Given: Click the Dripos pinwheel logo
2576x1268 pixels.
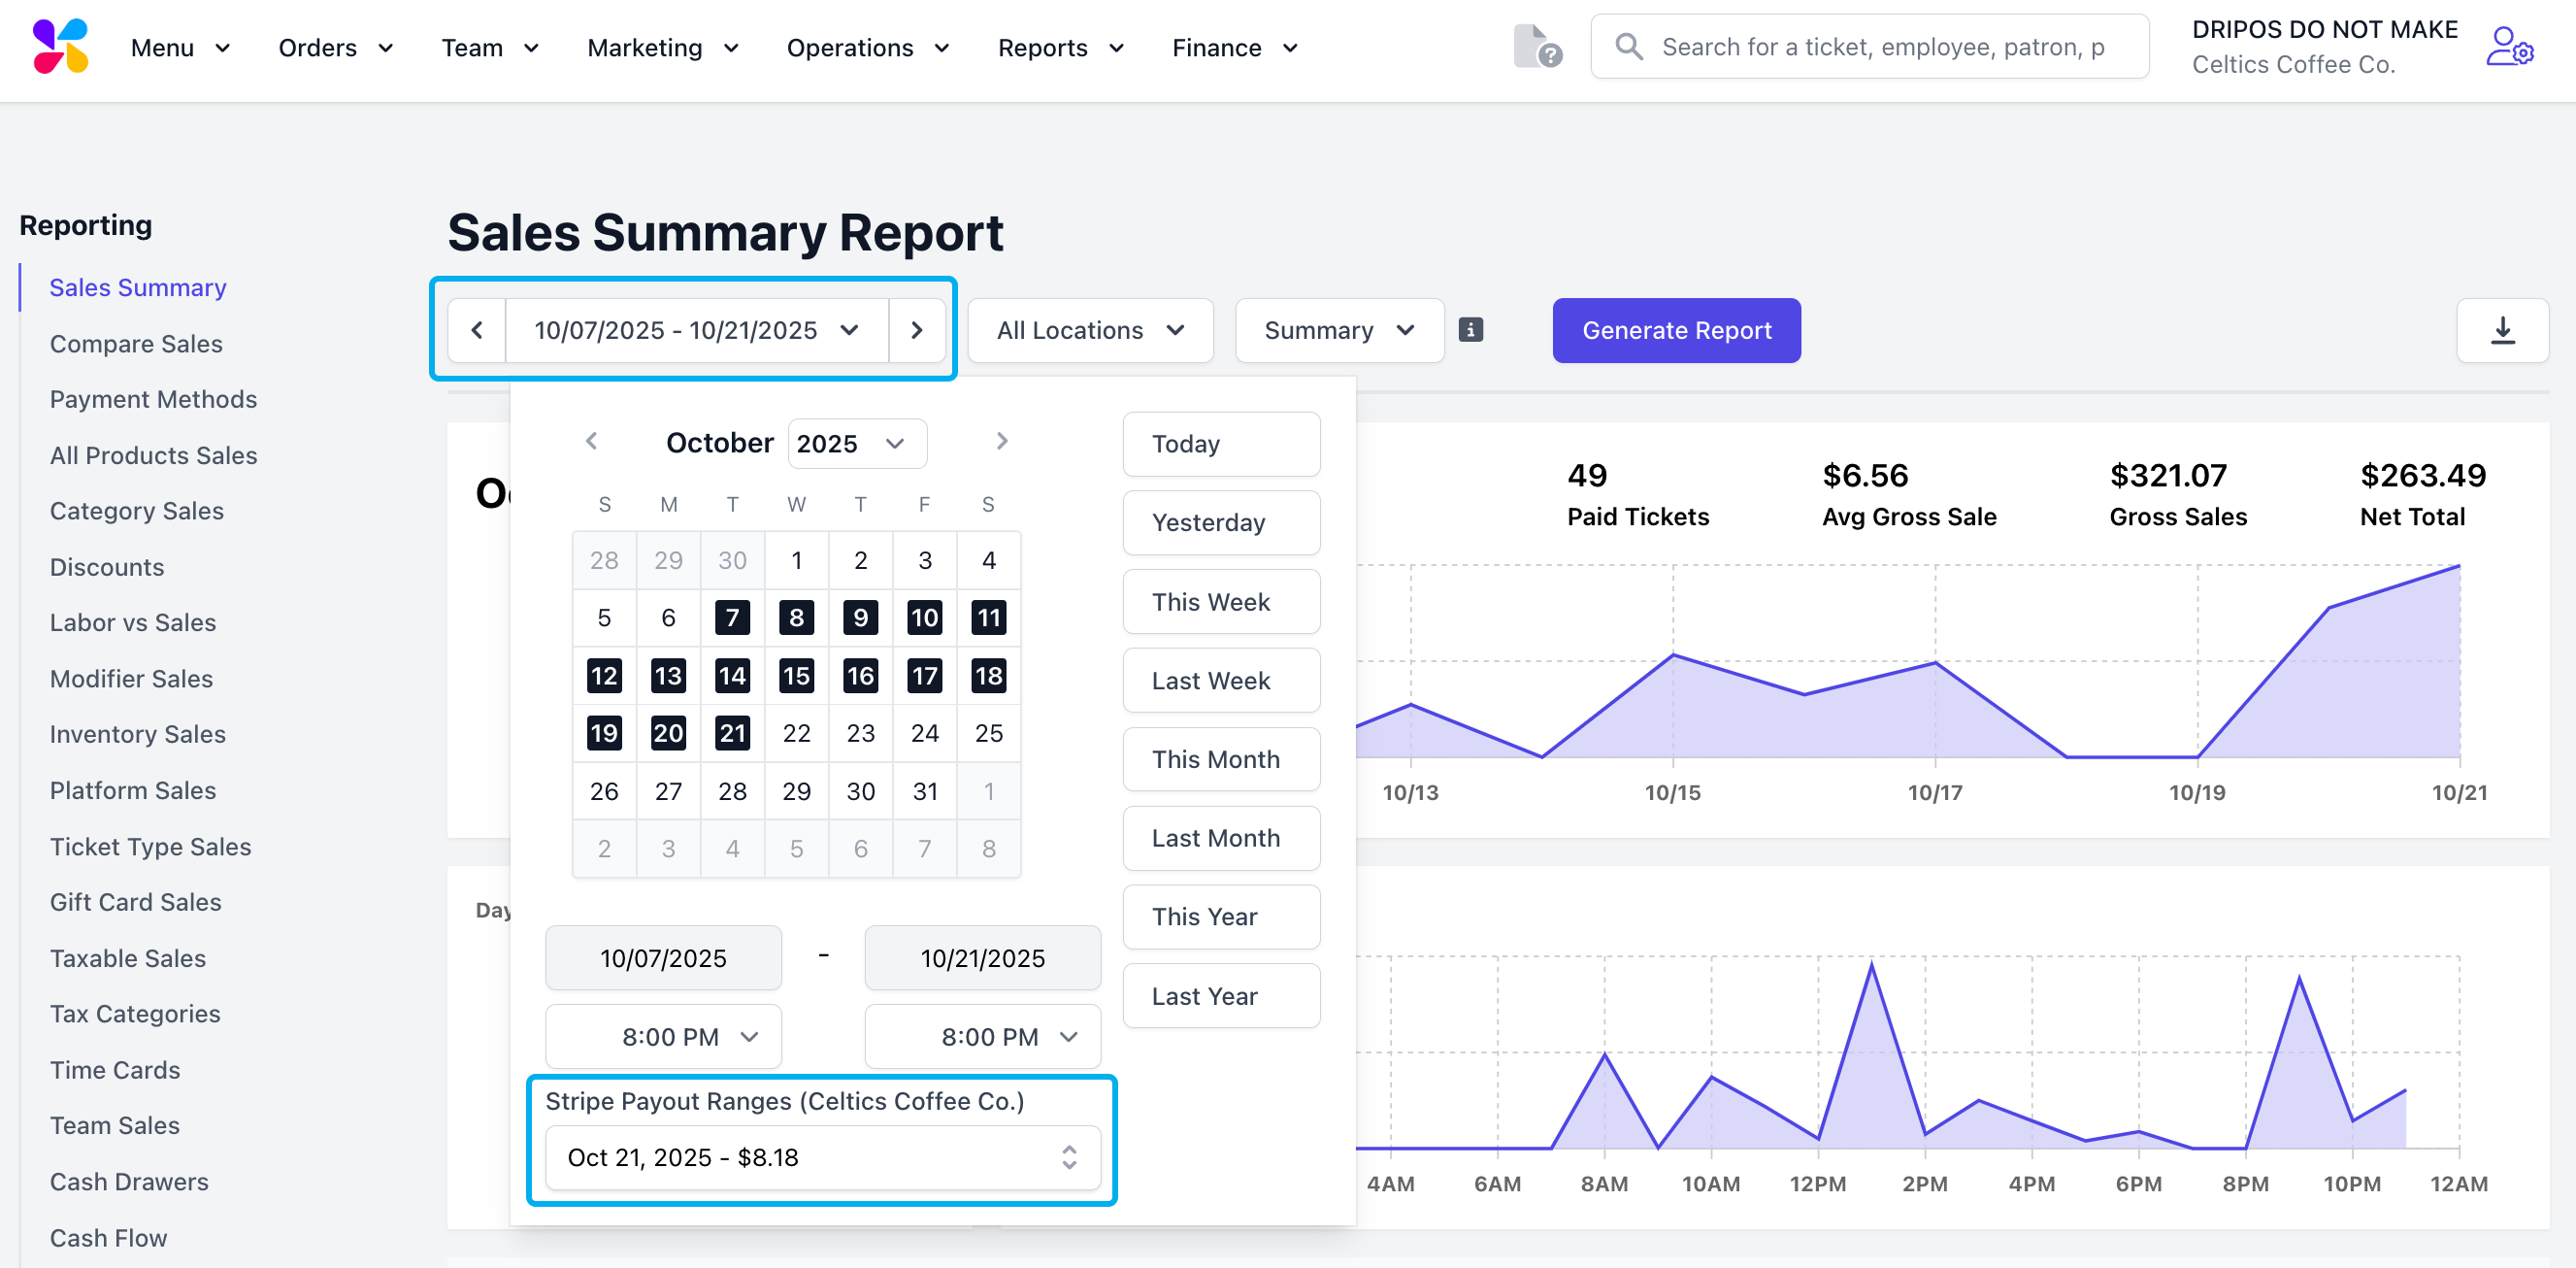Looking at the screenshot, I should (x=60, y=47).
